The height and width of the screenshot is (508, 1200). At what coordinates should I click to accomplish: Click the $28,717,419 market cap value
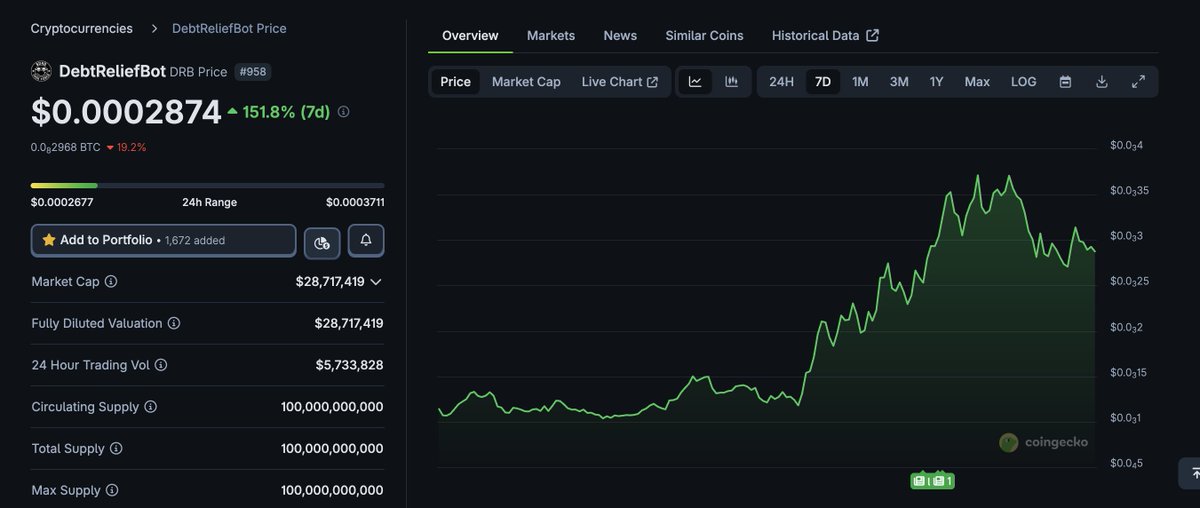pos(330,282)
